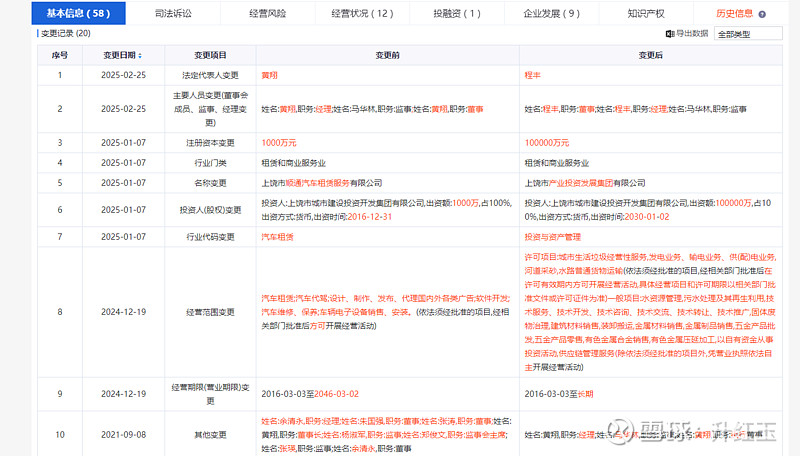Click 上饶市顺通汽车租赁服务有限公司 old name
Viewport: 800px width, 456px height.
pos(321,183)
